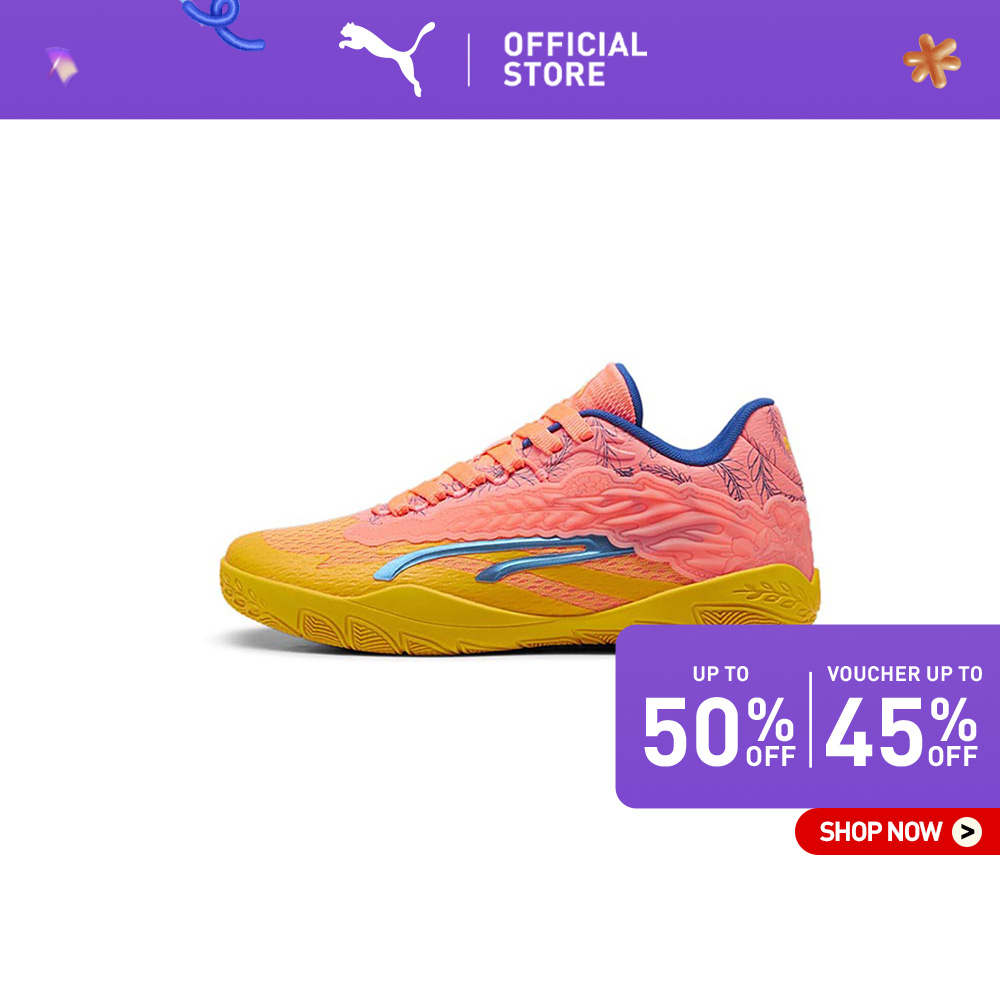Click the blue squiggle ribbon decoration
Viewport: 1000px width, 1000px height.
pos(222,24)
